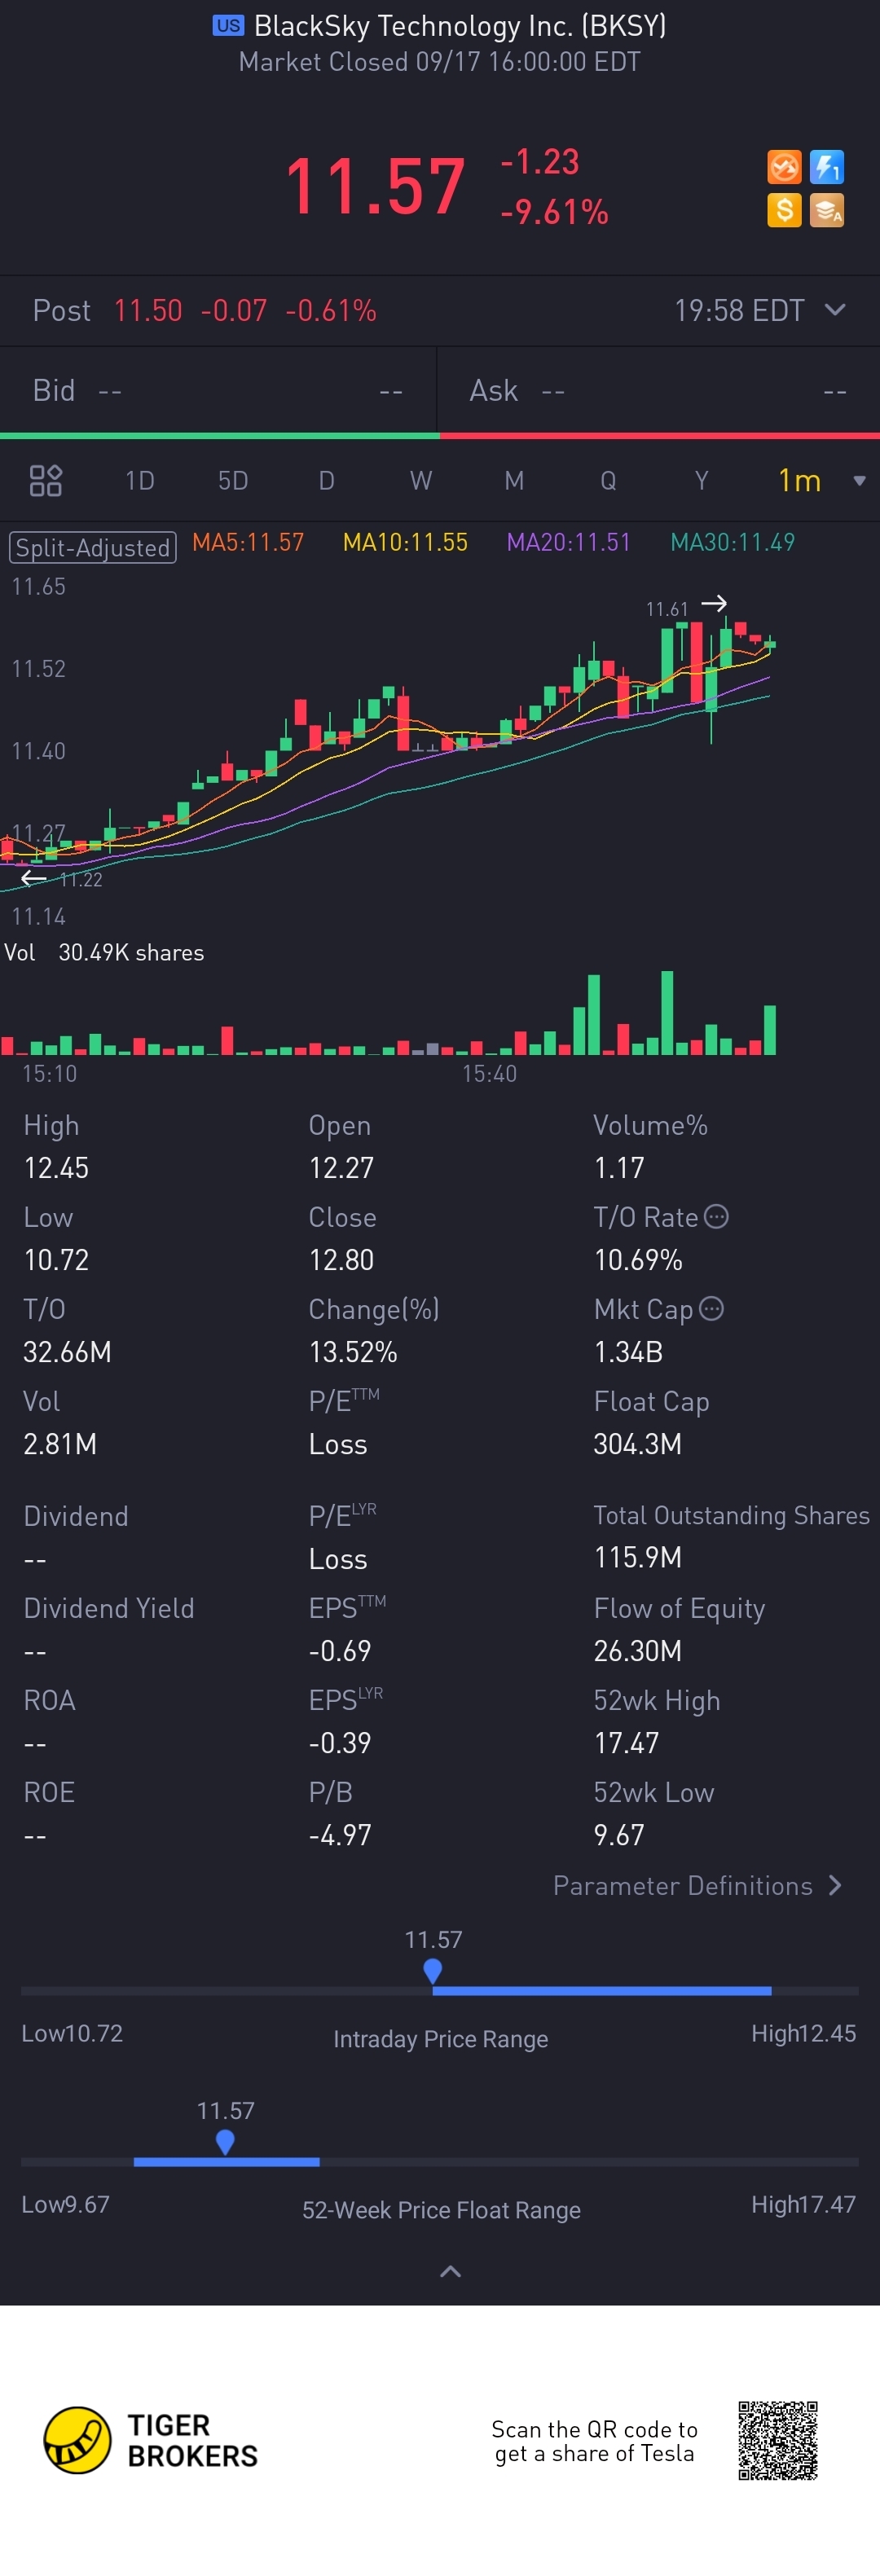Toggle the MA5 indicator label
The width and height of the screenshot is (880, 2576).
(x=248, y=543)
